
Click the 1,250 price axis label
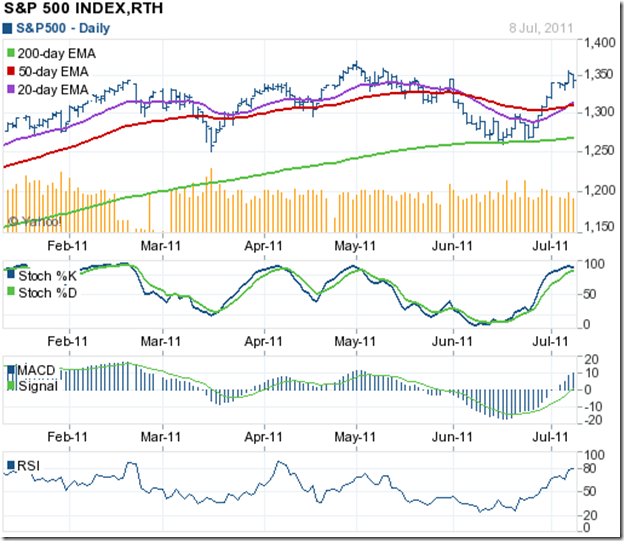pos(598,150)
